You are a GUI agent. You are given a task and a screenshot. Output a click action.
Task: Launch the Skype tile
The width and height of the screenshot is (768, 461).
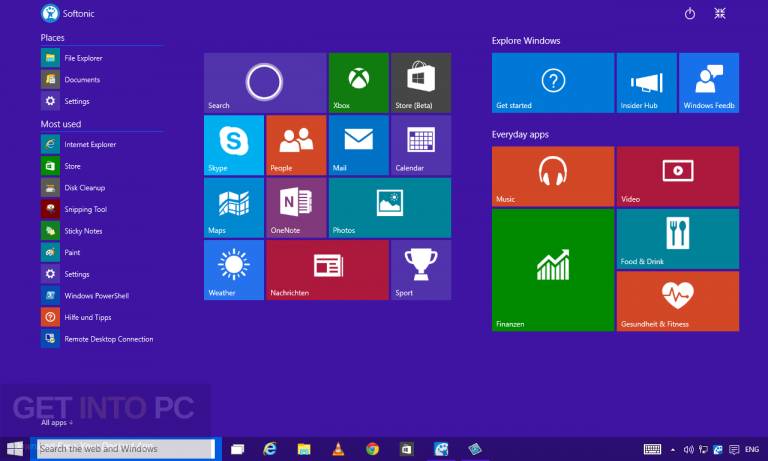click(x=234, y=146)
